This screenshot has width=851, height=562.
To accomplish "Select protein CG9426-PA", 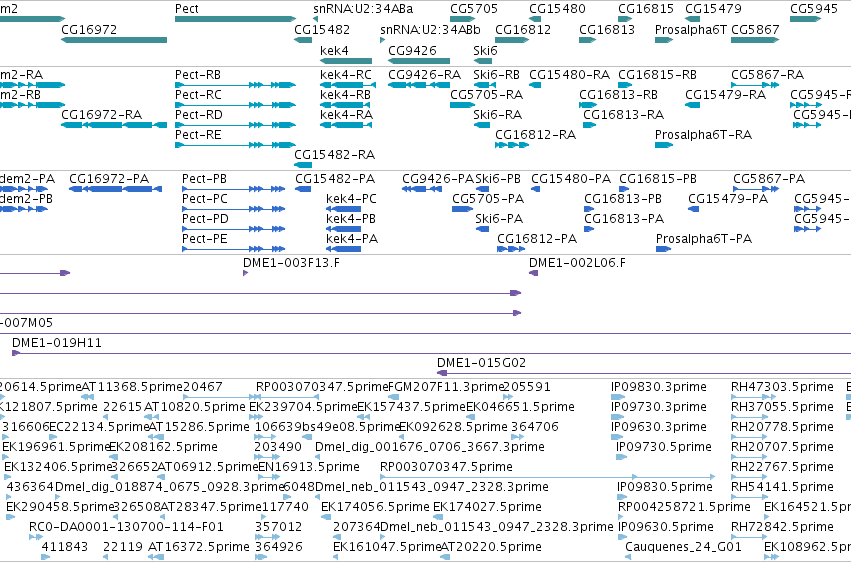I will pyautogui.click(x=422, y=189).
